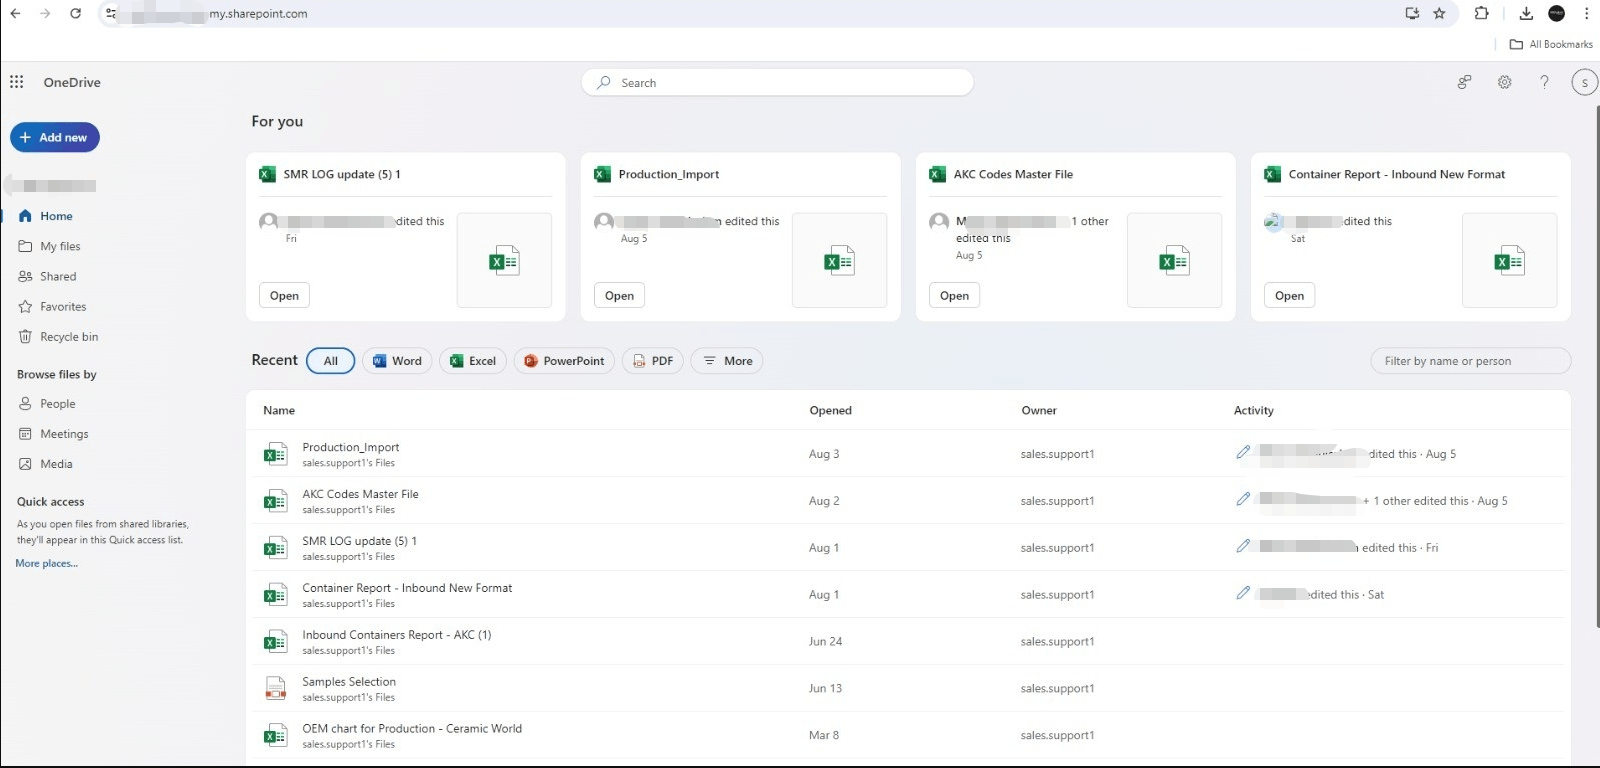Go to Home in the sidebar
Viewport: 1600px width, 768px height.
click(x=57, y=216)
